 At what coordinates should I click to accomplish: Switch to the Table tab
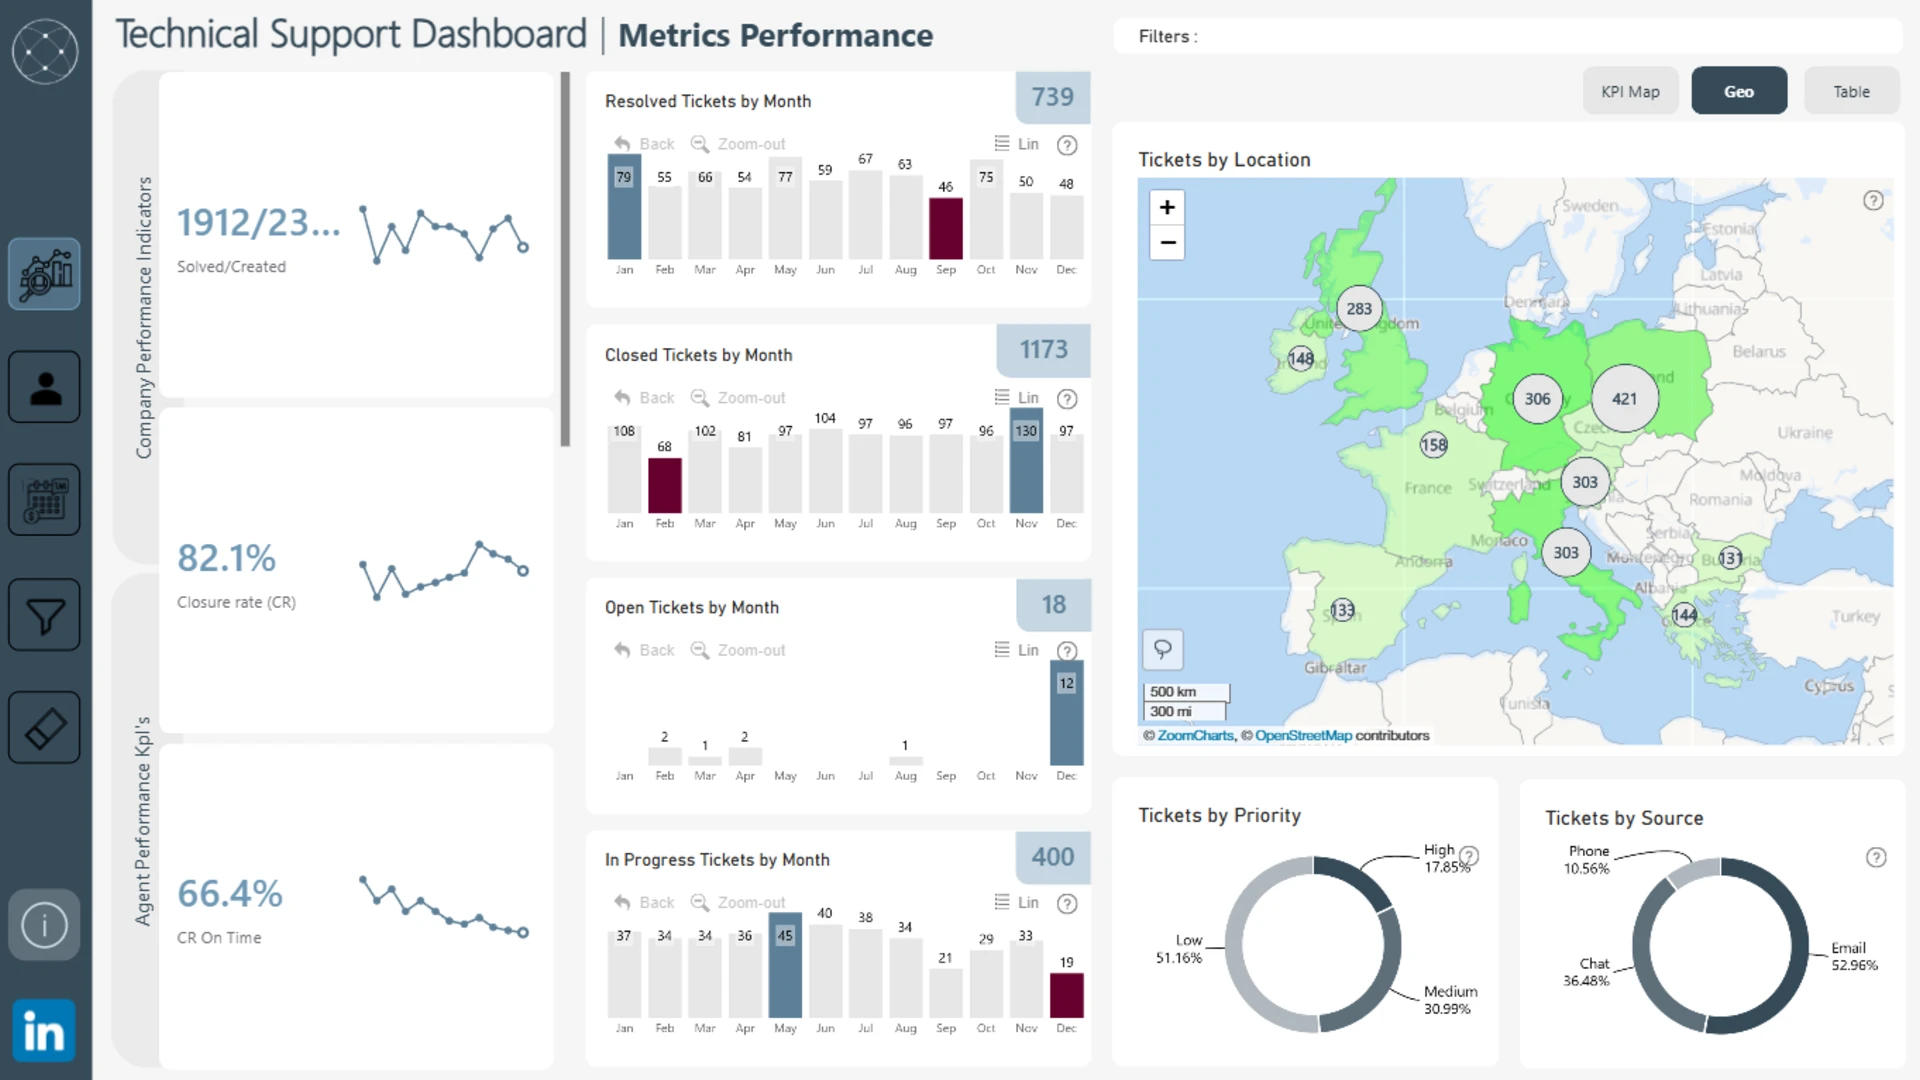(1851, 91)
